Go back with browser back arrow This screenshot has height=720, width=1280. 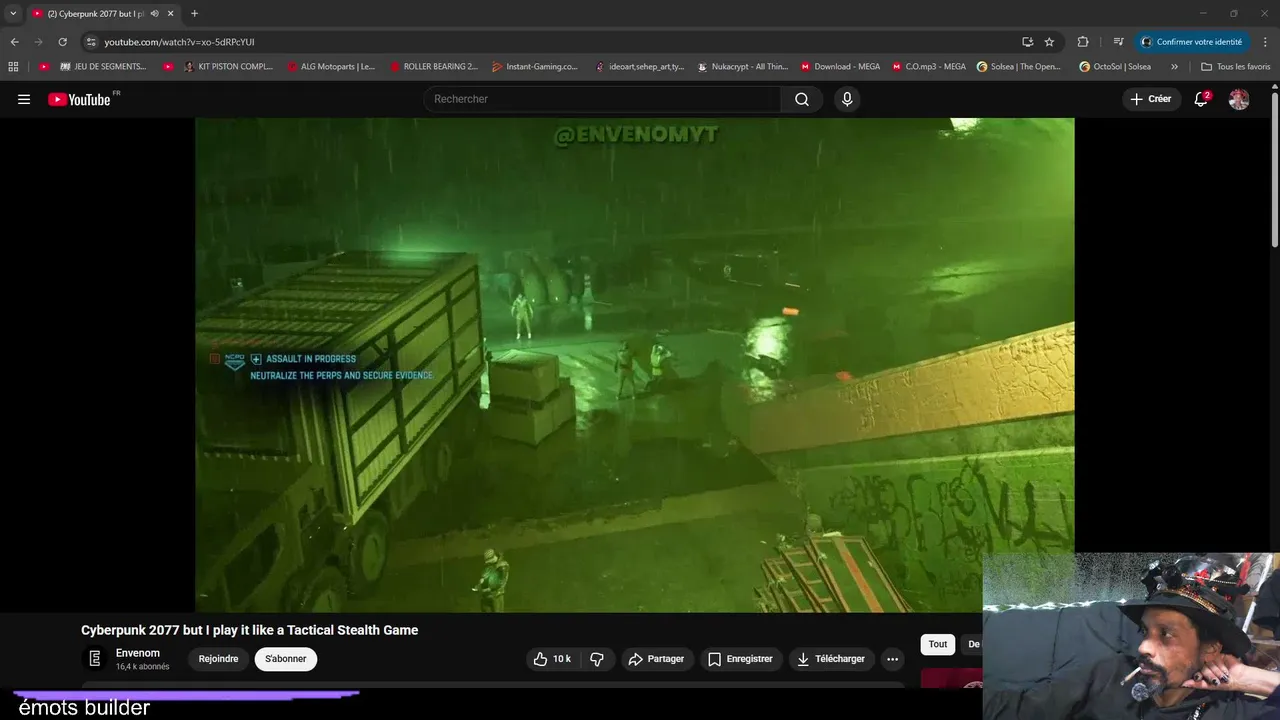(14, 42)
